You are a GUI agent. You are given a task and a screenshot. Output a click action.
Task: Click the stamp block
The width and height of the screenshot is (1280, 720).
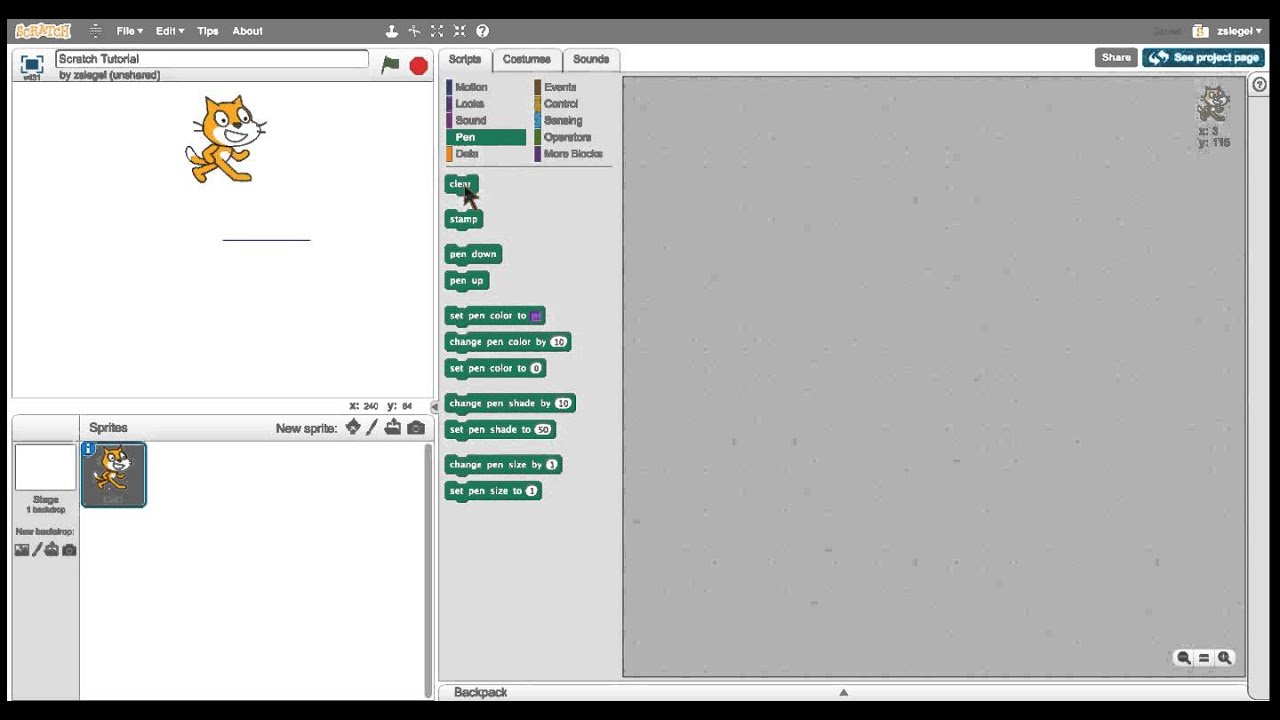click(x=464, y=219)
